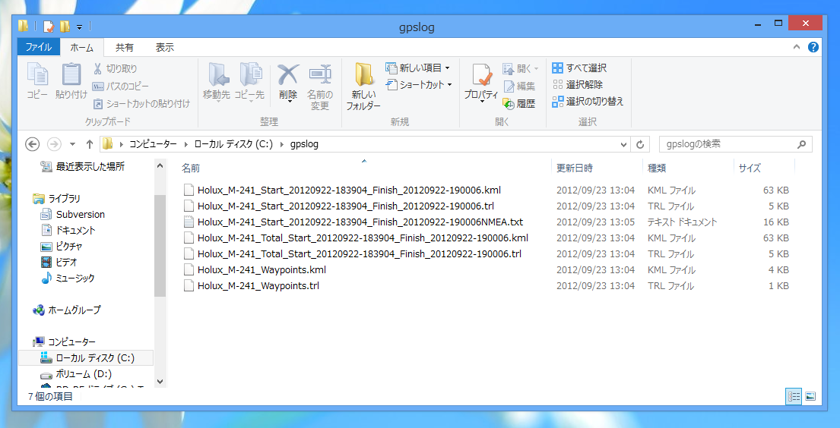840x428 pixels.
Task: Minimize the ribbon with the chevron
Action: (x=797, y=47)
